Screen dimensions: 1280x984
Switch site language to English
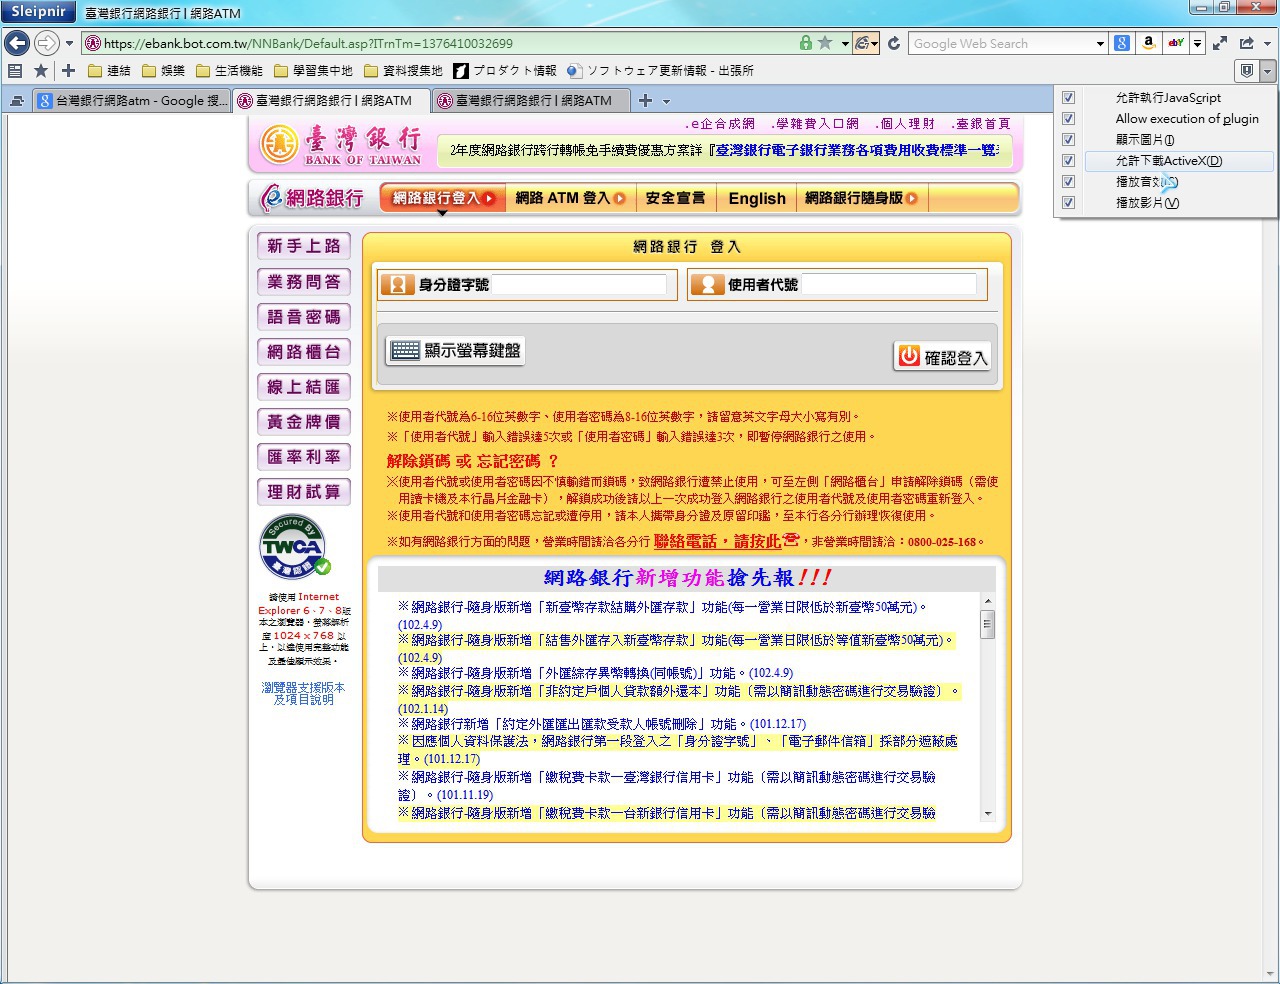click(757, 198)
